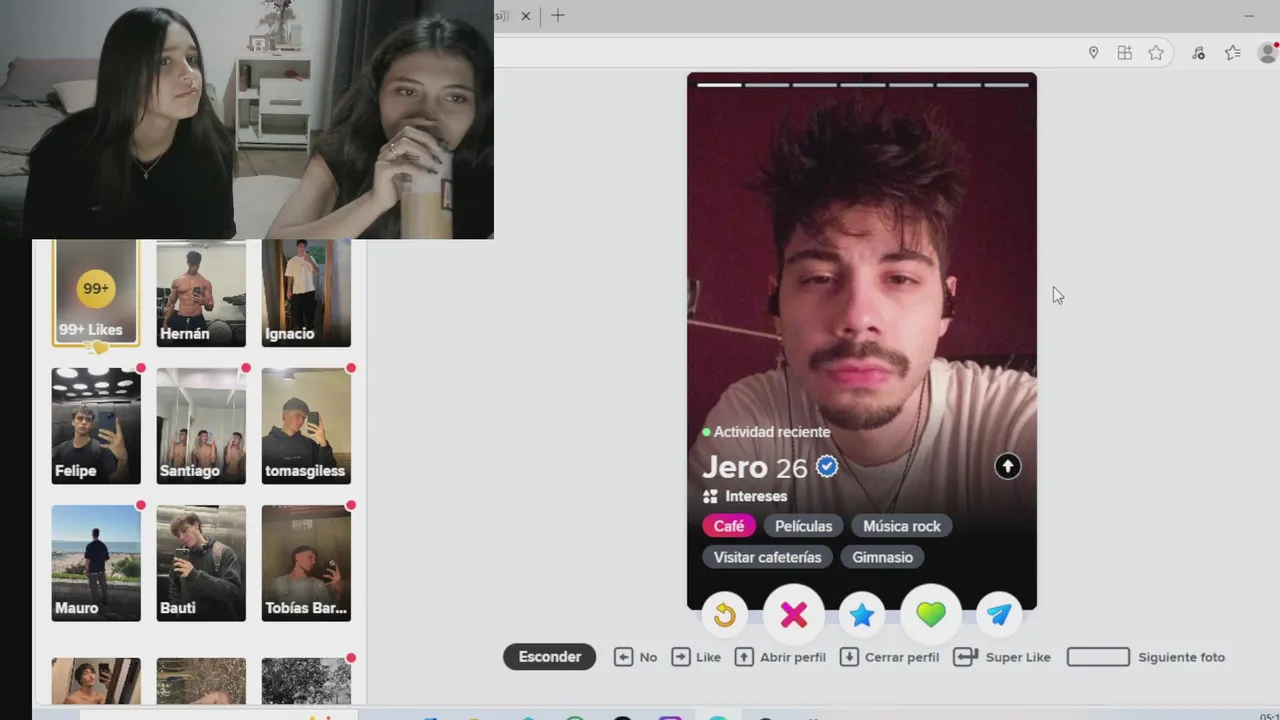Screen dimensions: 1280x720
Task: Click the right-arrow key icon beside Like
Action: 681,657
